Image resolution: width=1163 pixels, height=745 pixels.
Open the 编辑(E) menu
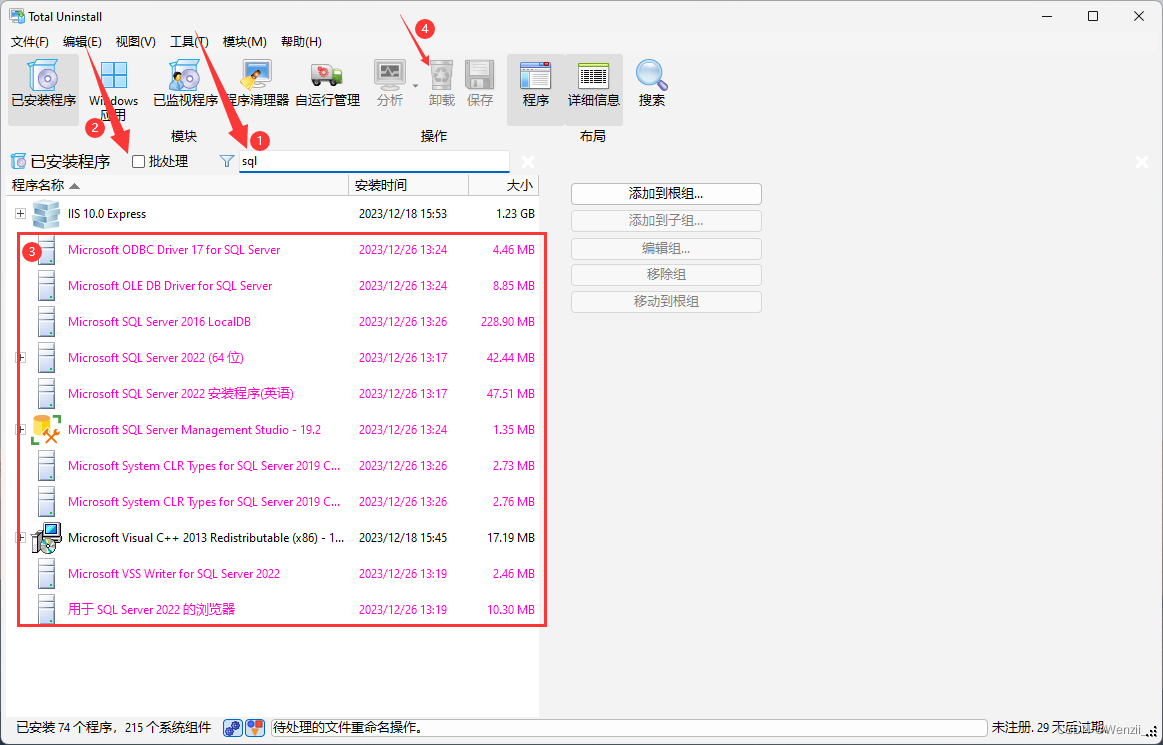82,42
